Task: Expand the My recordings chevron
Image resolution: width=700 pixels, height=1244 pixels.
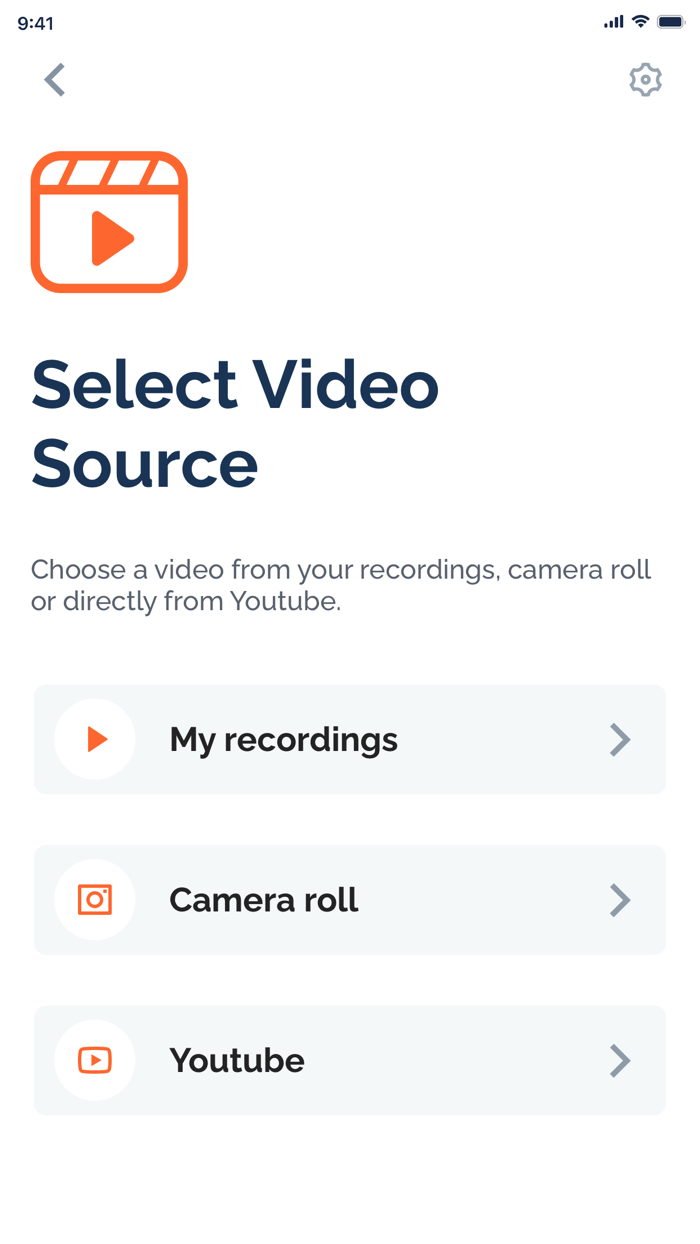Action: (621, 739)
